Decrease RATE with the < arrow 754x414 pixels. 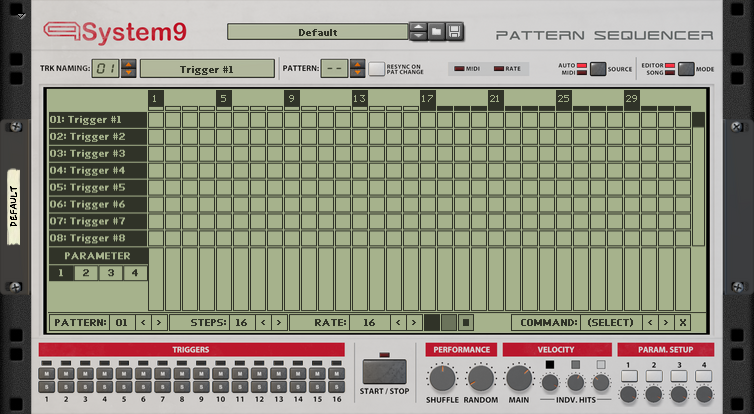pos(398,323)
